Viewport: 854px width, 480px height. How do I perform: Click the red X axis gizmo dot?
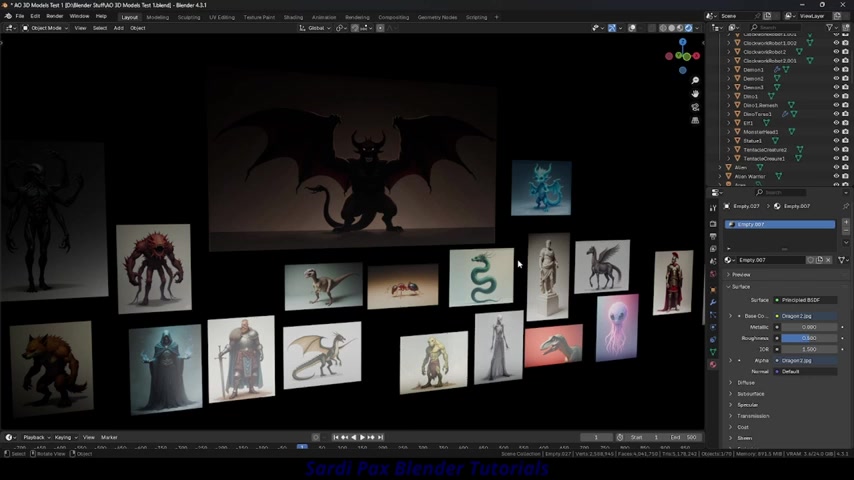[696, 56]
